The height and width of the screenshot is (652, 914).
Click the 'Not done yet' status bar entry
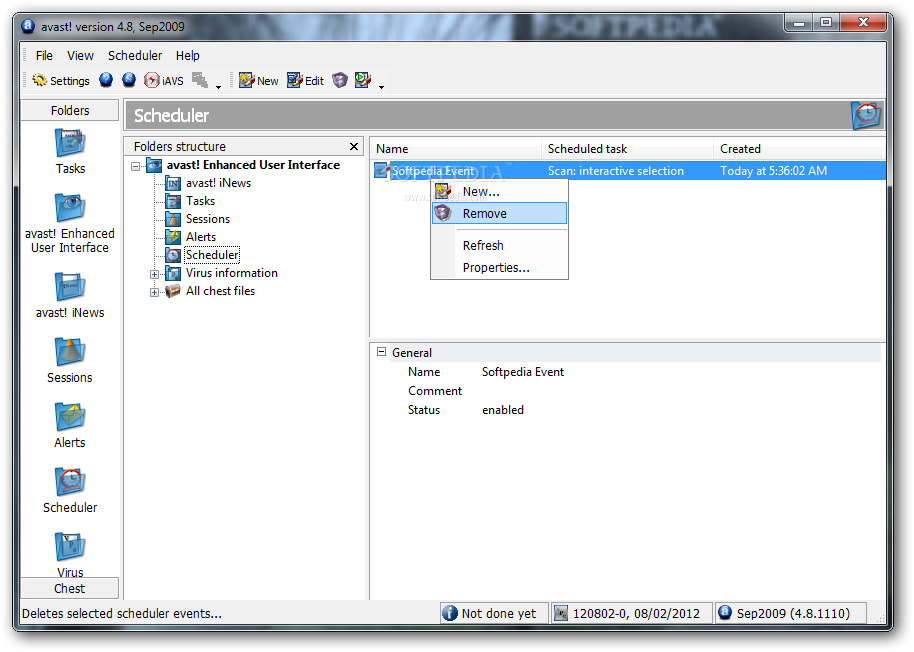494,613
